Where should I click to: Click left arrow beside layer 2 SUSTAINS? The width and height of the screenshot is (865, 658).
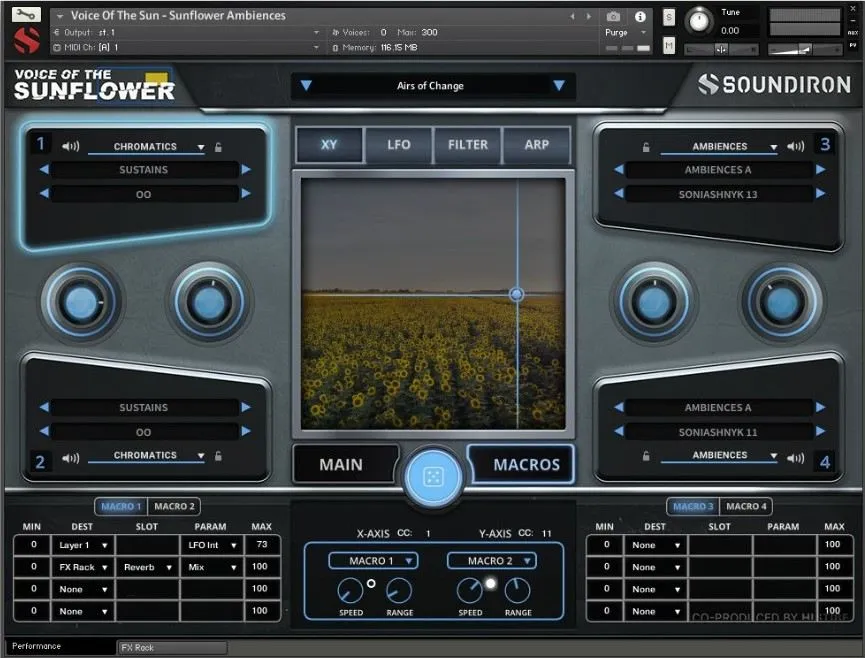coord(44,407)
